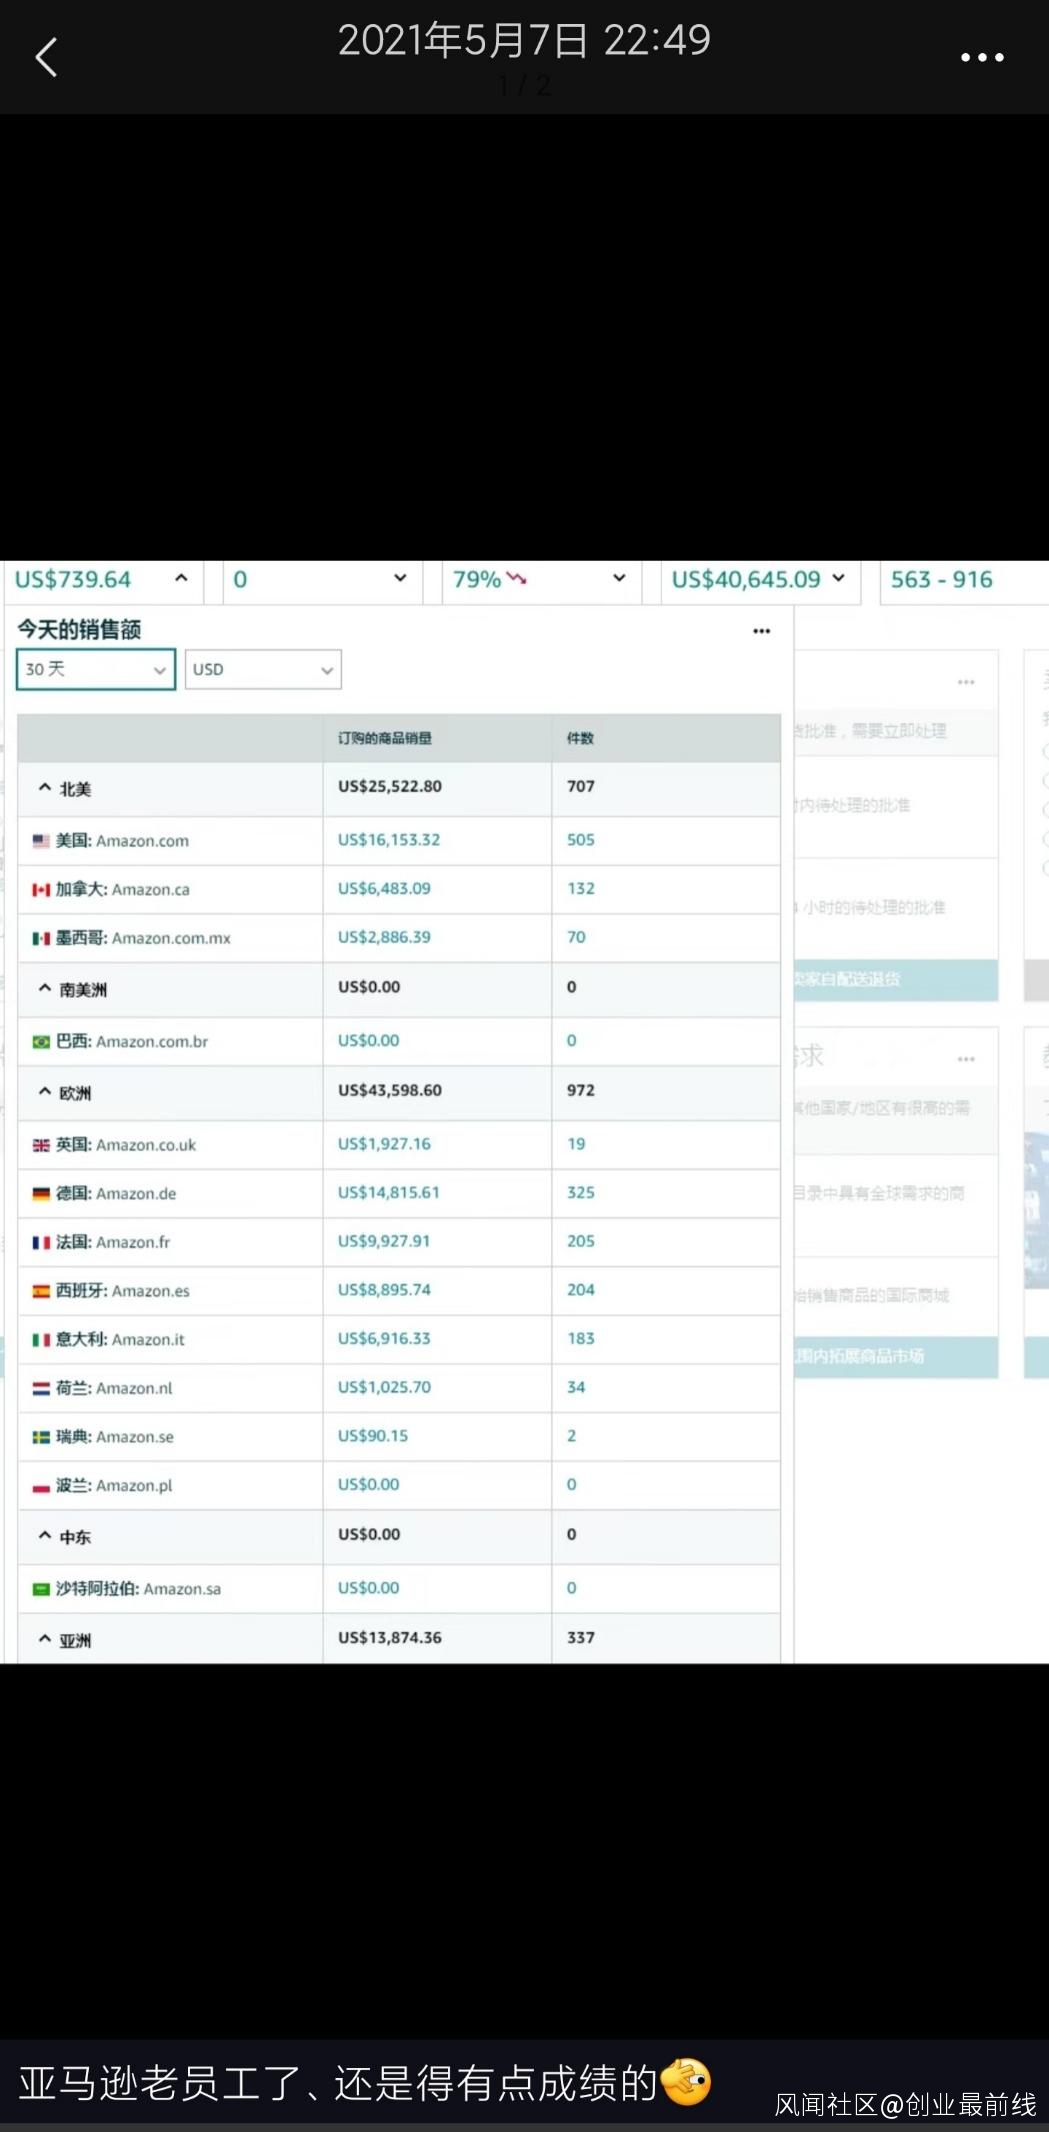Collapse the 亚洲 region group
The image size is (1049, 2132).
pyautogui.click(x=45, y=1639)
